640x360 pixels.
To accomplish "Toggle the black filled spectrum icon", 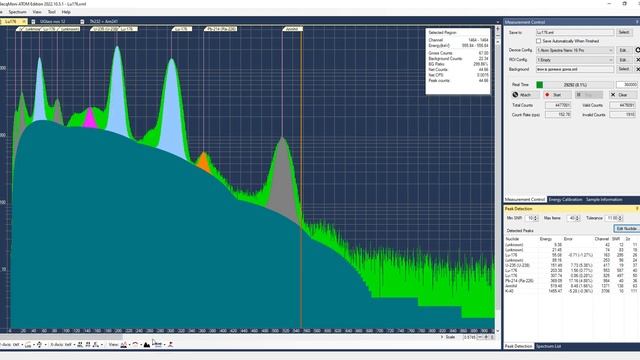I will point(147,345).
